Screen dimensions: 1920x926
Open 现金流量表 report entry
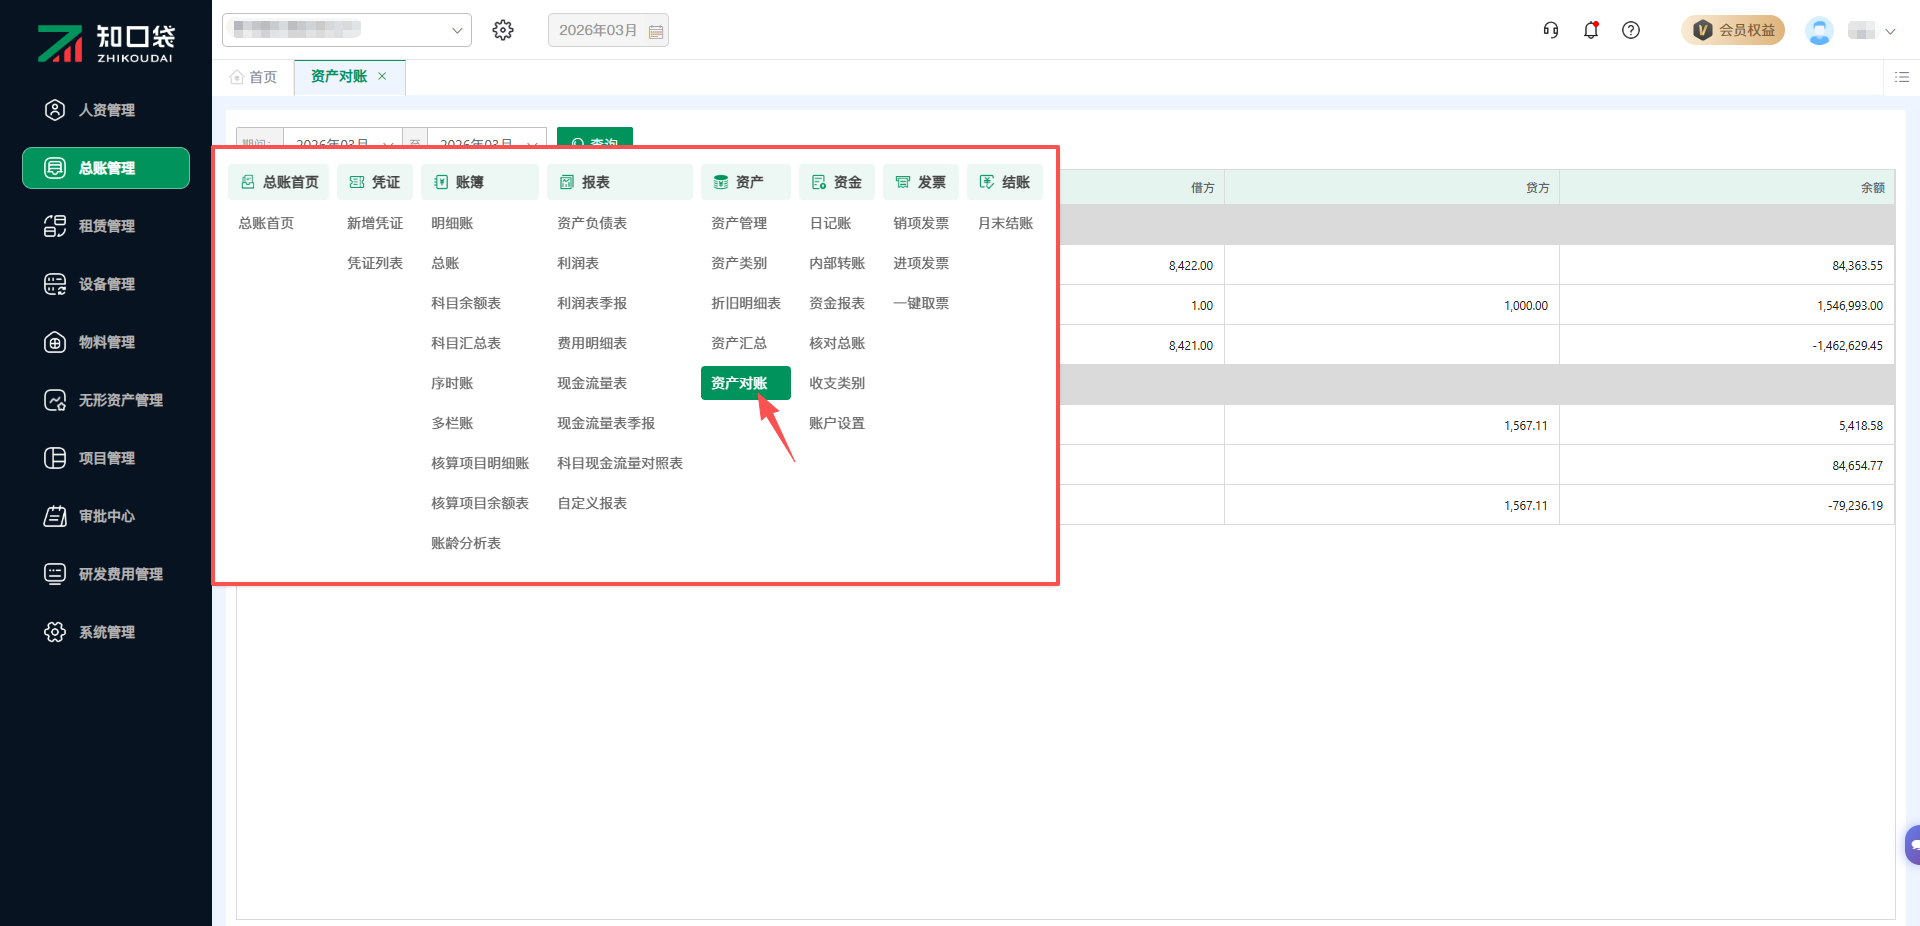point(592,383)
